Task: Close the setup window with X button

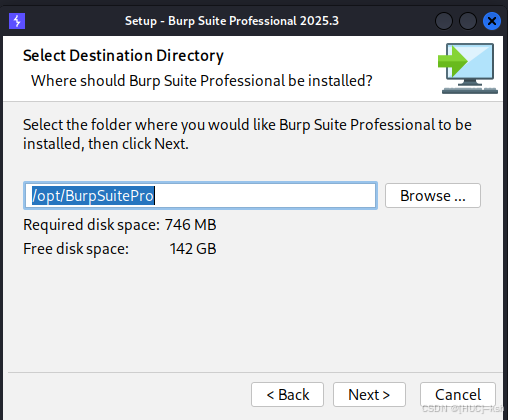Action: (x=492, y=21)
